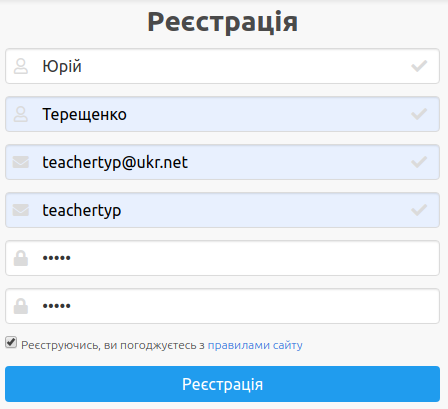Viewport: 448px width, 409px height.
Task: Focus the username field containing teachertyp
Action: point(222,210)
